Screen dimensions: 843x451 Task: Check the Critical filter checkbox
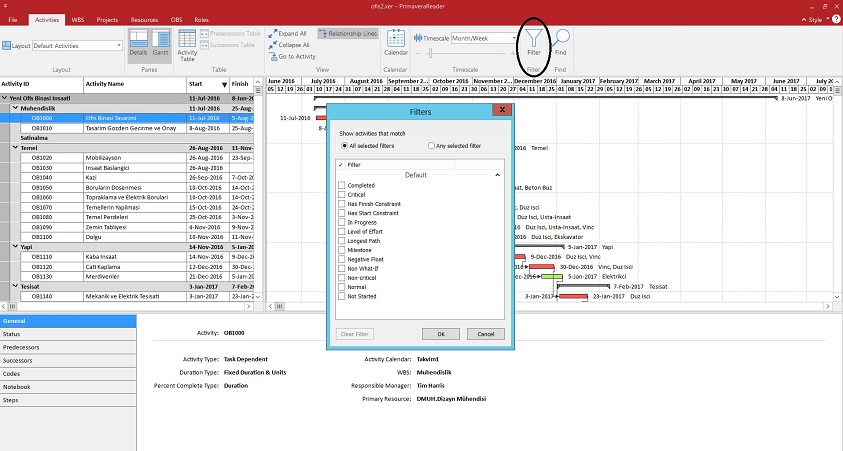click(x=342, y=194)
